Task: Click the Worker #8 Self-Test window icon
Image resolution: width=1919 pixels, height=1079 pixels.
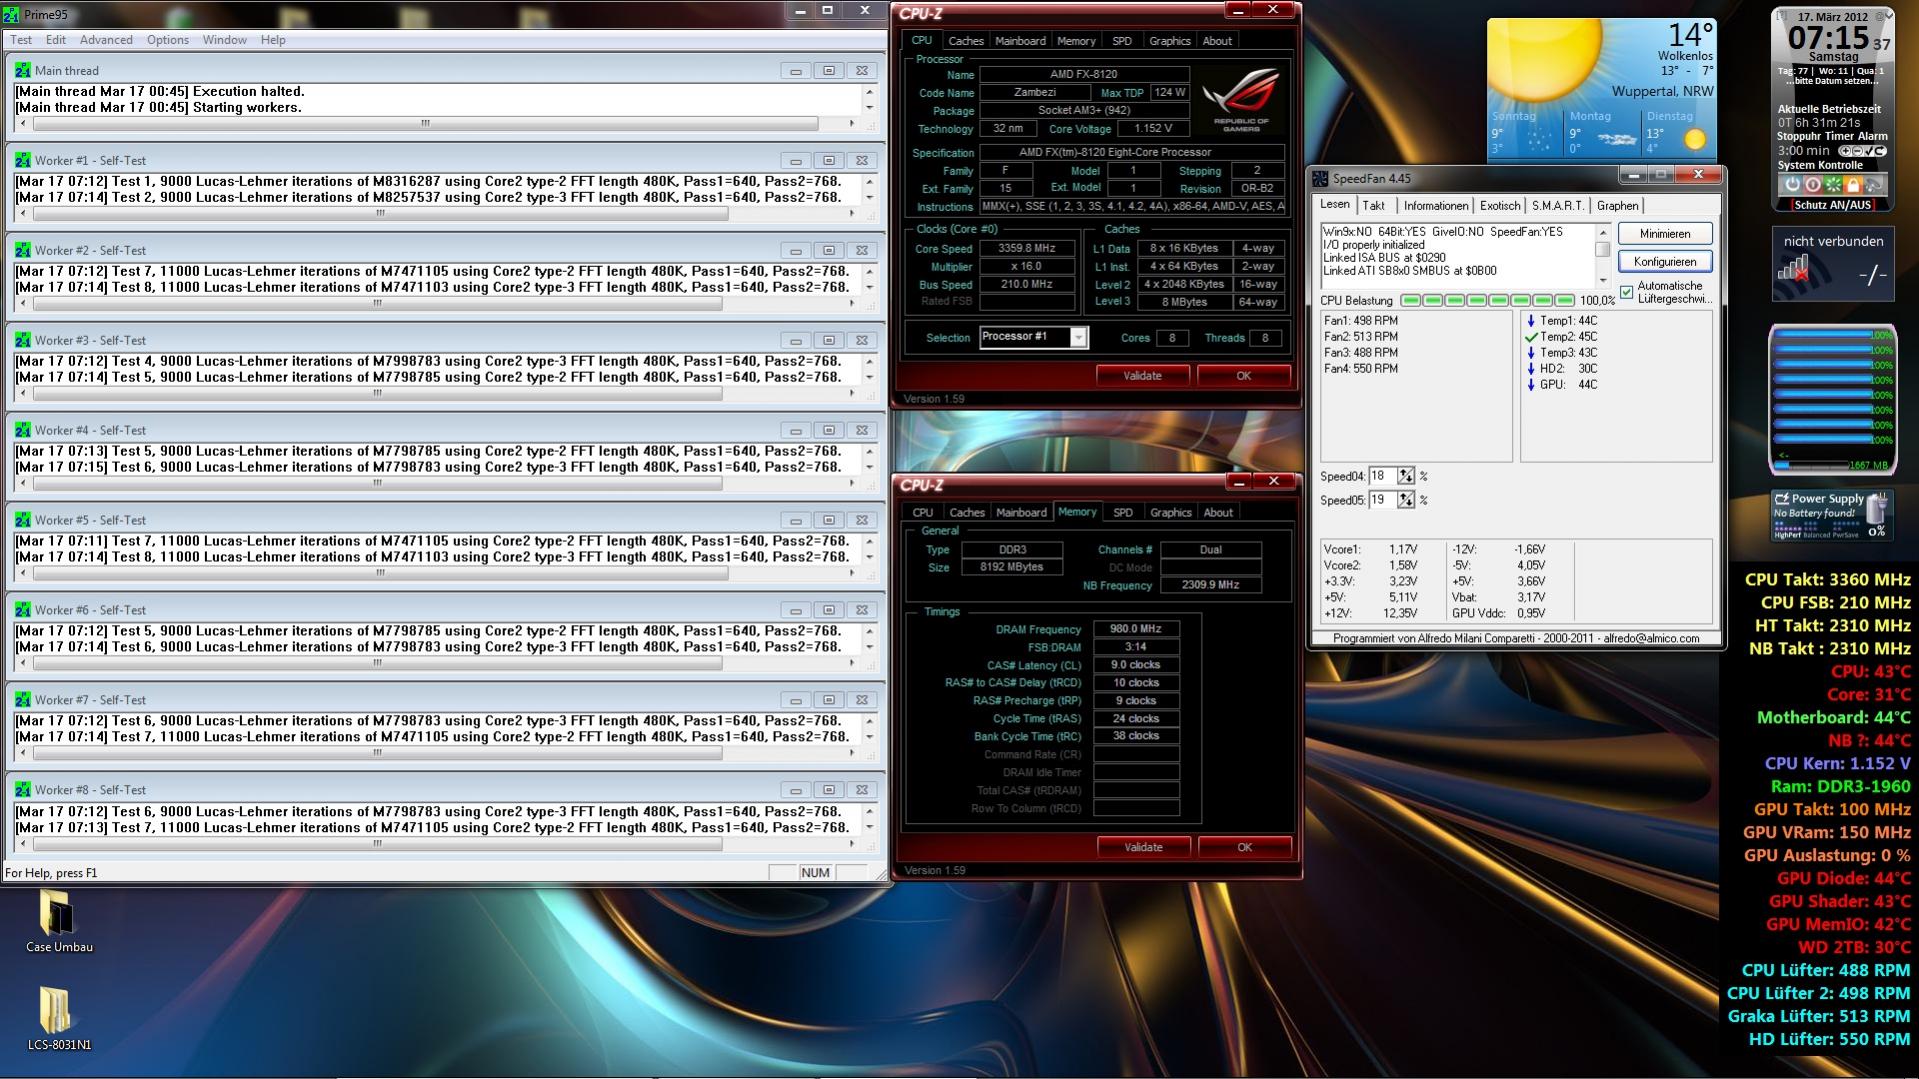Action: 23,790
